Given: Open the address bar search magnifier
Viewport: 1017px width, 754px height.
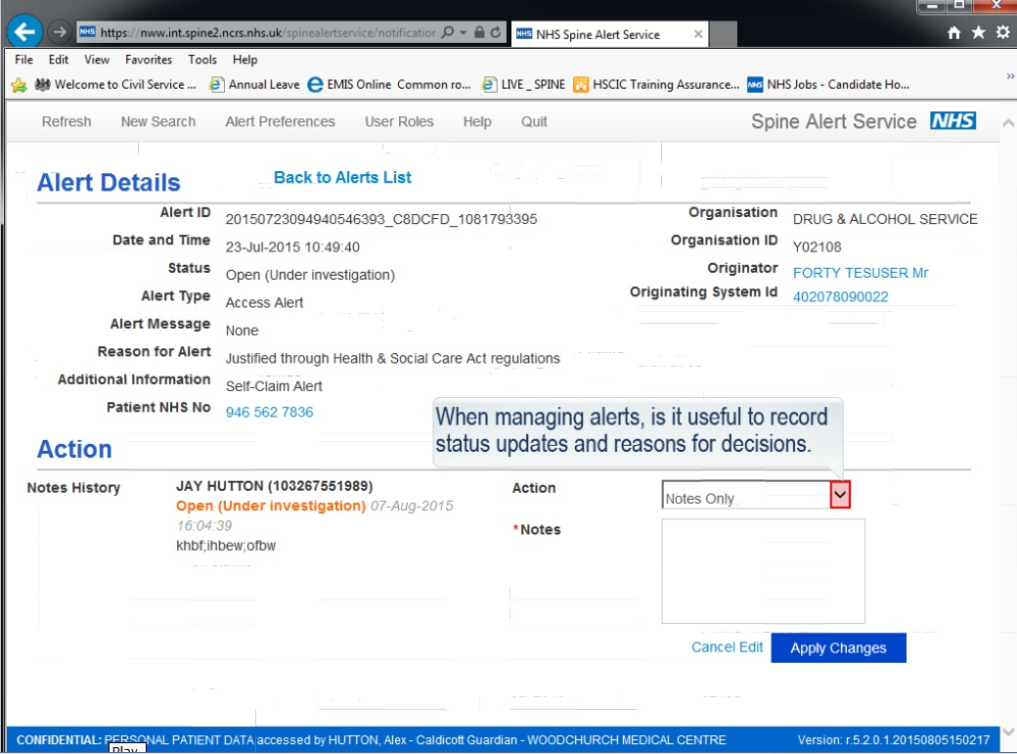Looking at the screenshot, I should (x=448, y=32).
